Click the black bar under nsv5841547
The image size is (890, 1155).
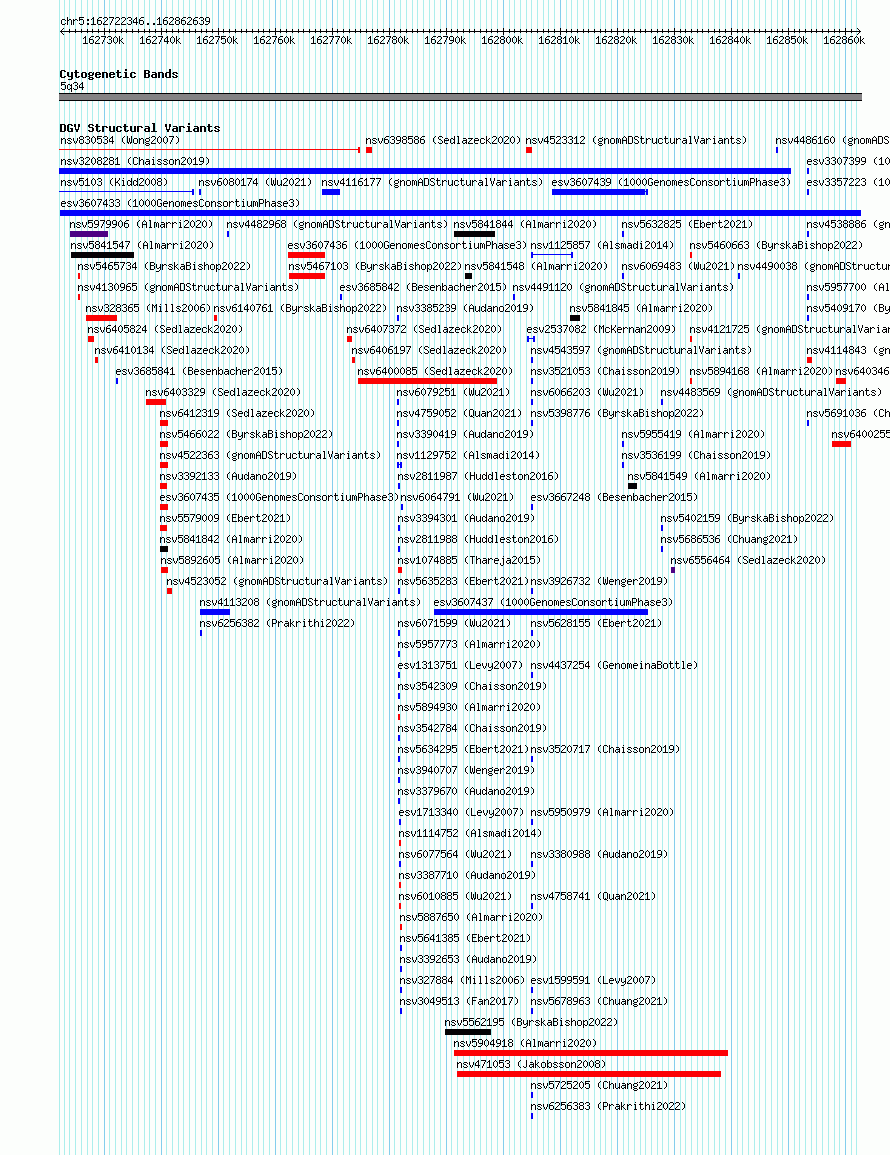(102, 255)
